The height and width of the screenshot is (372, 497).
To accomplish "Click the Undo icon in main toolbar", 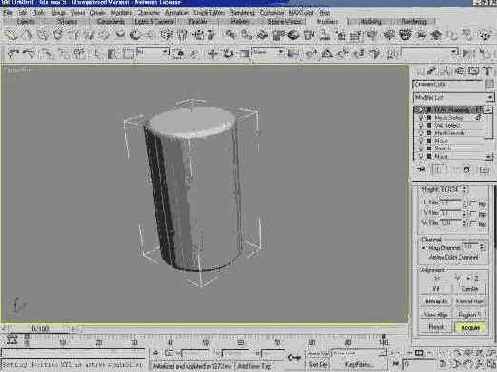I will pyautogui.click(x=13, y=53).
